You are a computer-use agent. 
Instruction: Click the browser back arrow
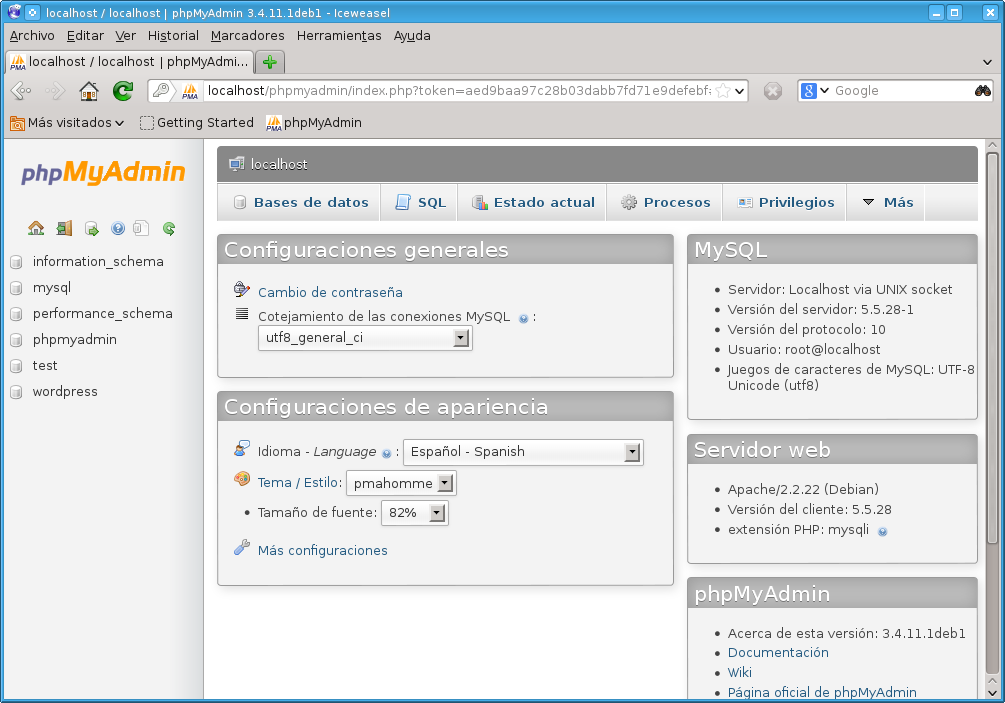coord(21,91)
